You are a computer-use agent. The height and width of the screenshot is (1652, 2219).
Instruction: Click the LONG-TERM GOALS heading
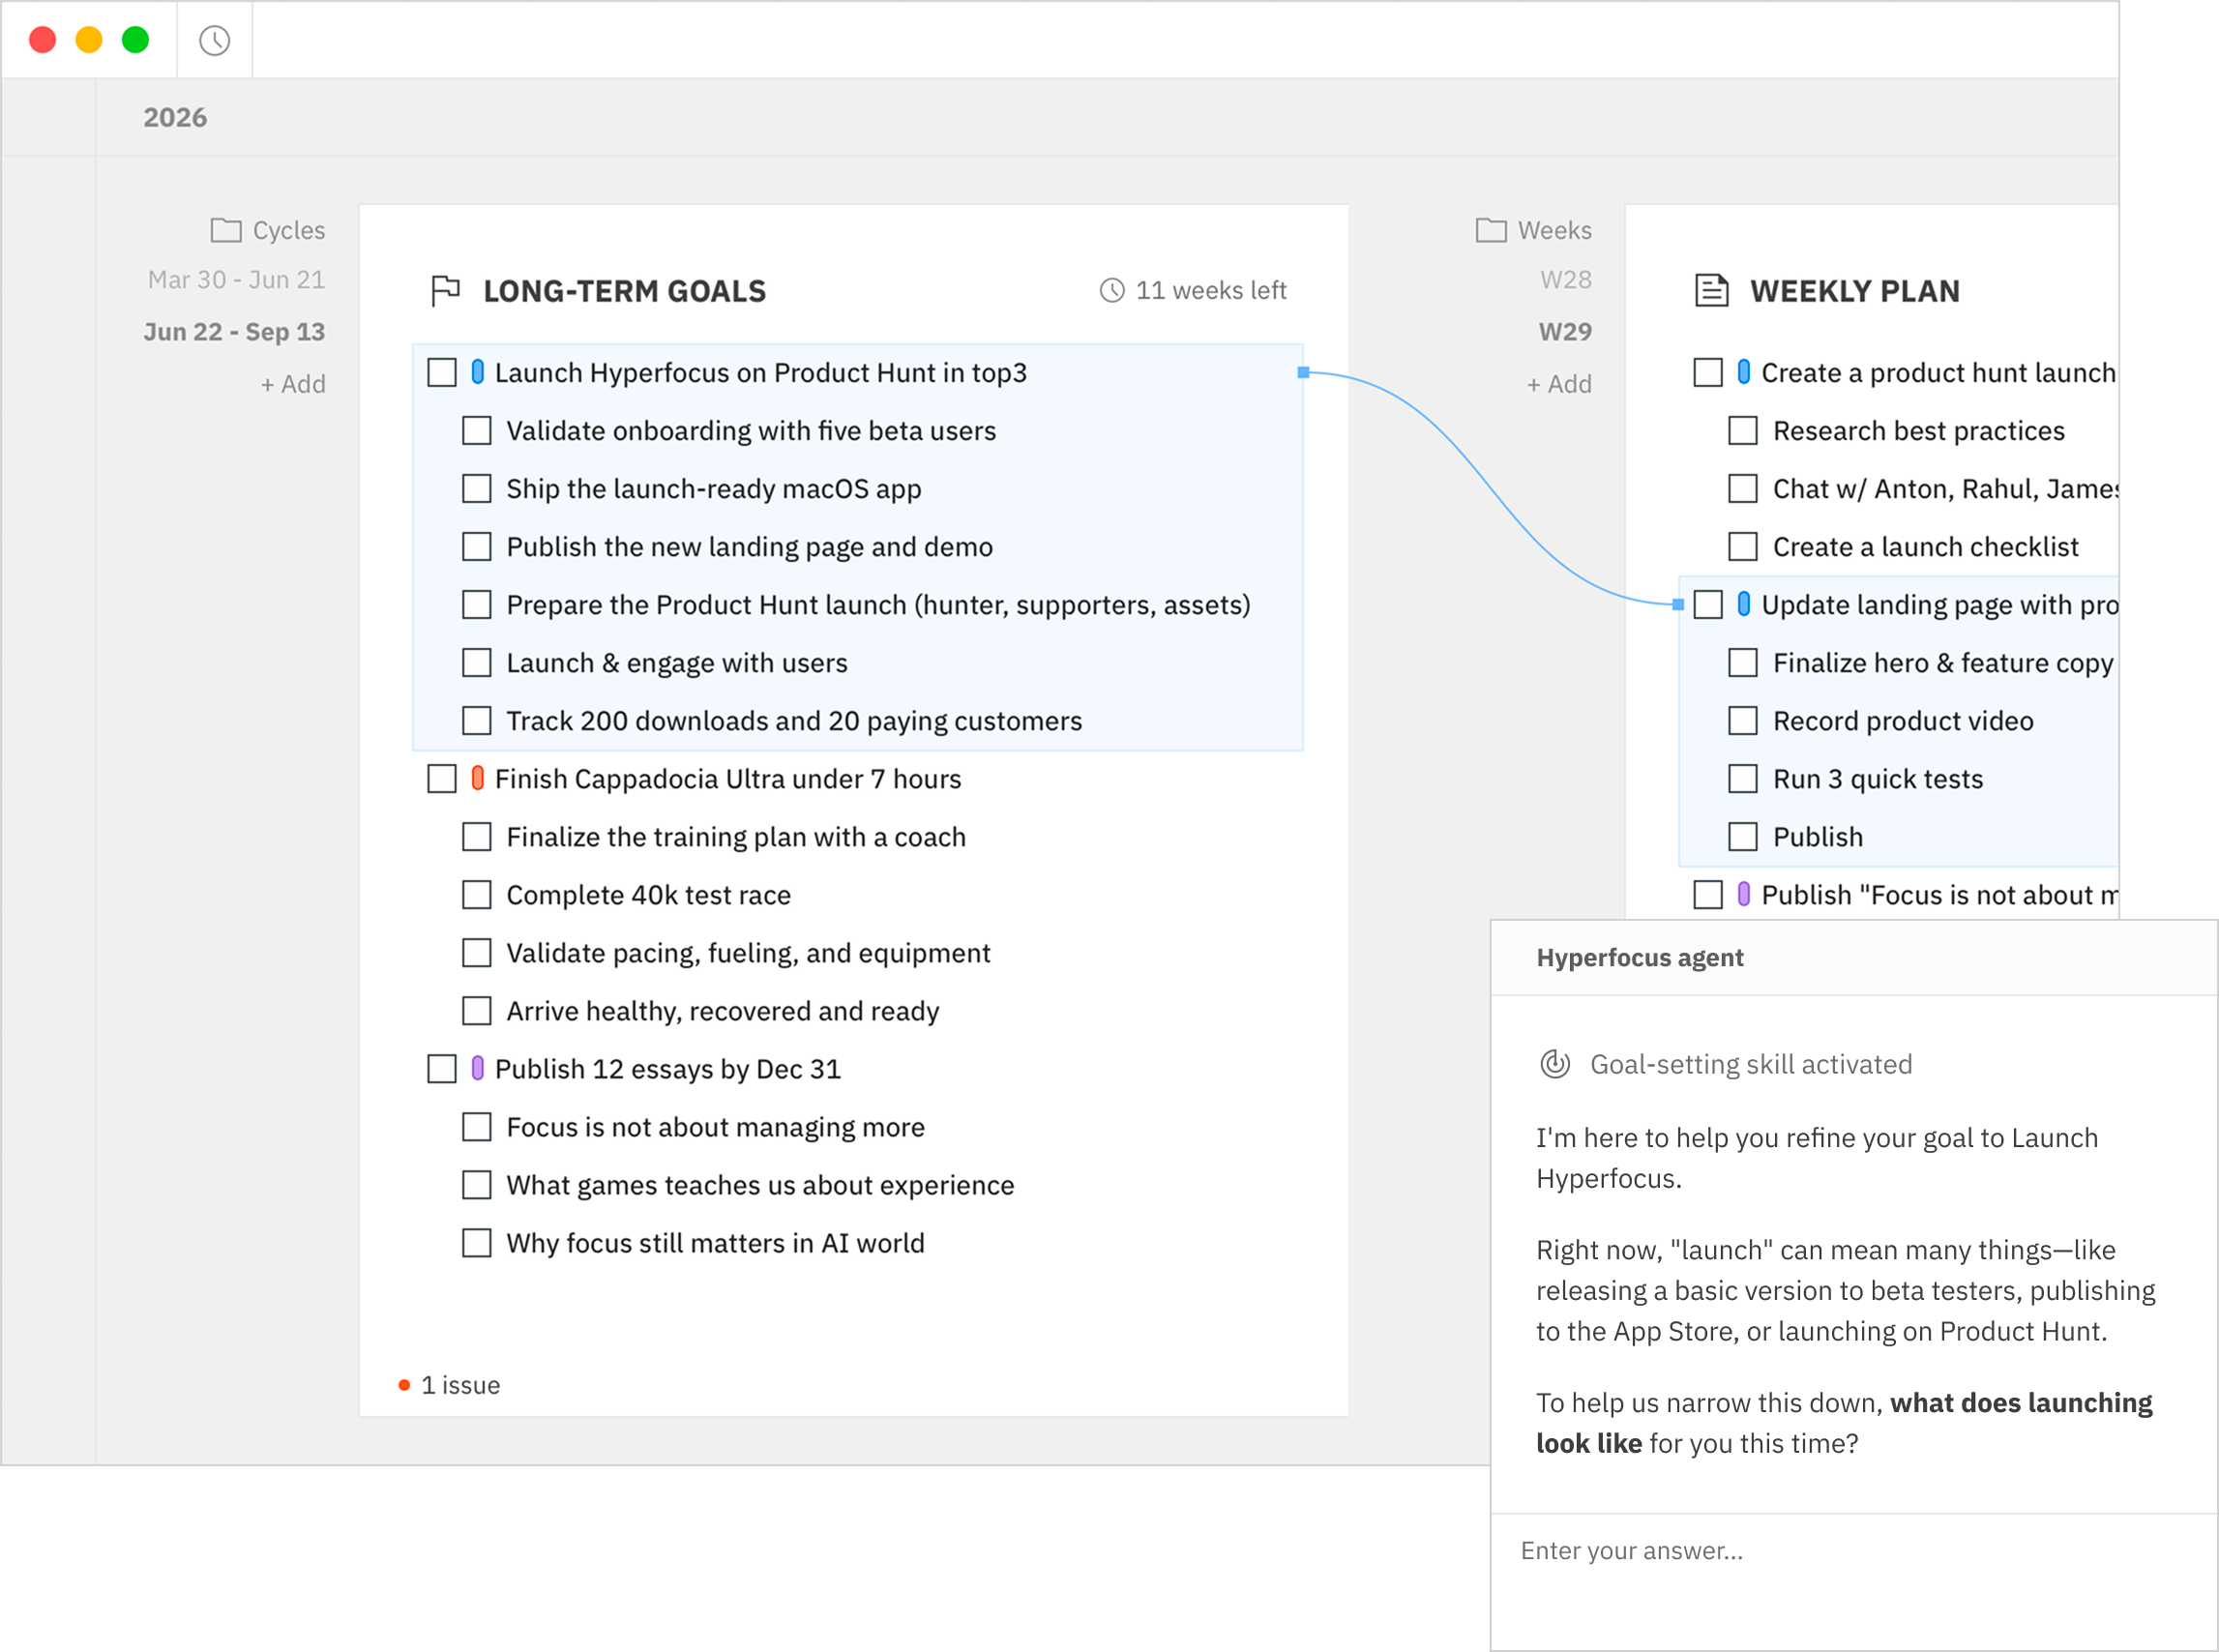pos(625,291)
